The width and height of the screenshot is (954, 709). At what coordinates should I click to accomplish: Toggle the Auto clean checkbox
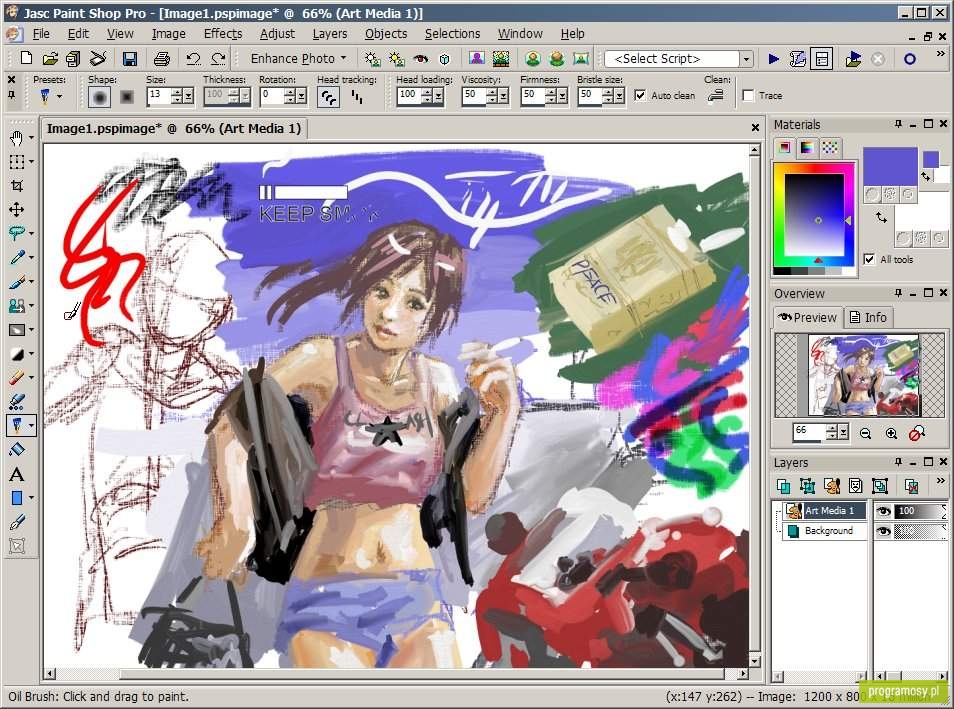(640, 95)
